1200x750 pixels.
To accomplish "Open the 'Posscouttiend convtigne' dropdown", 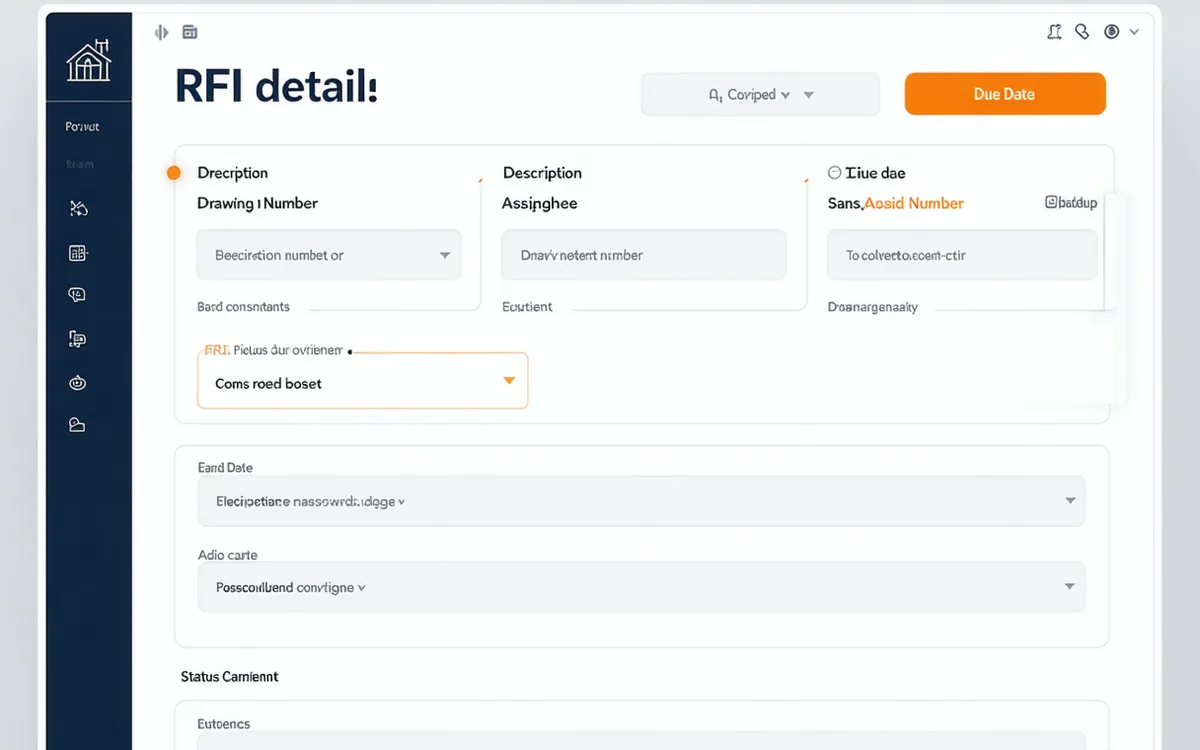I will [641, 587].
